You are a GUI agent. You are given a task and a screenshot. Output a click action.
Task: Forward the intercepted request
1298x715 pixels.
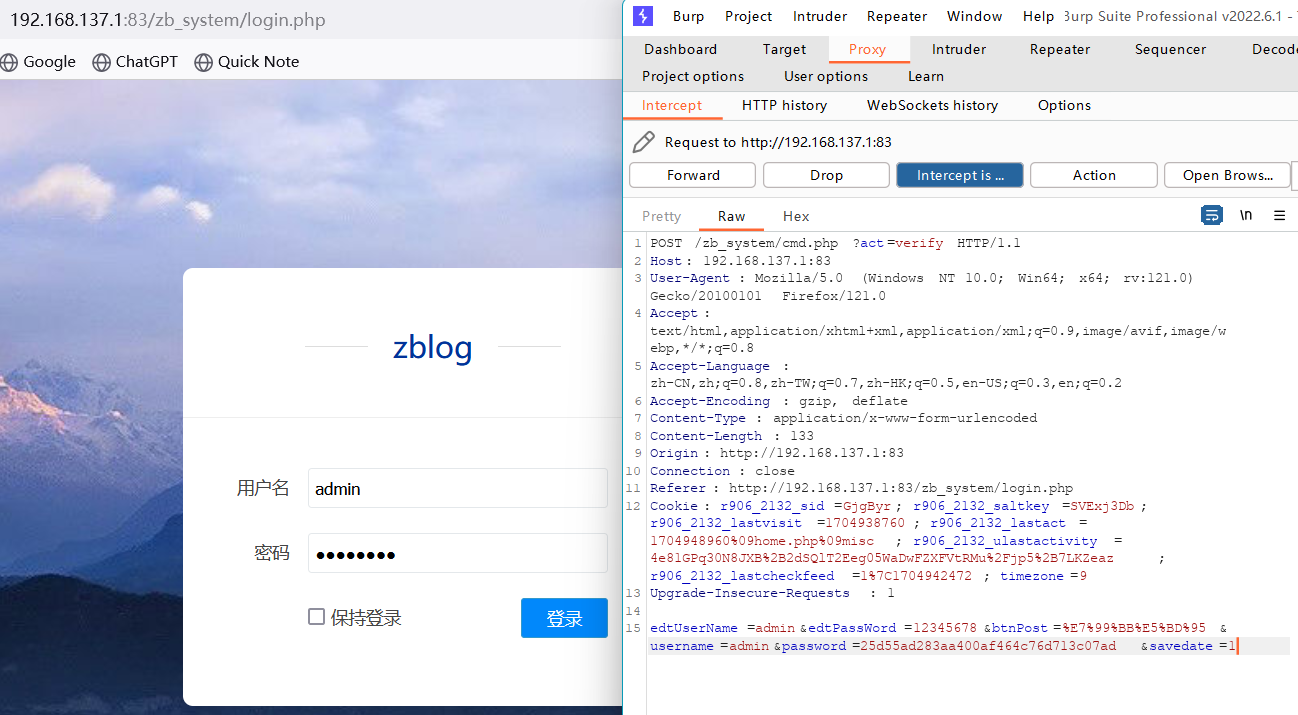693,175
